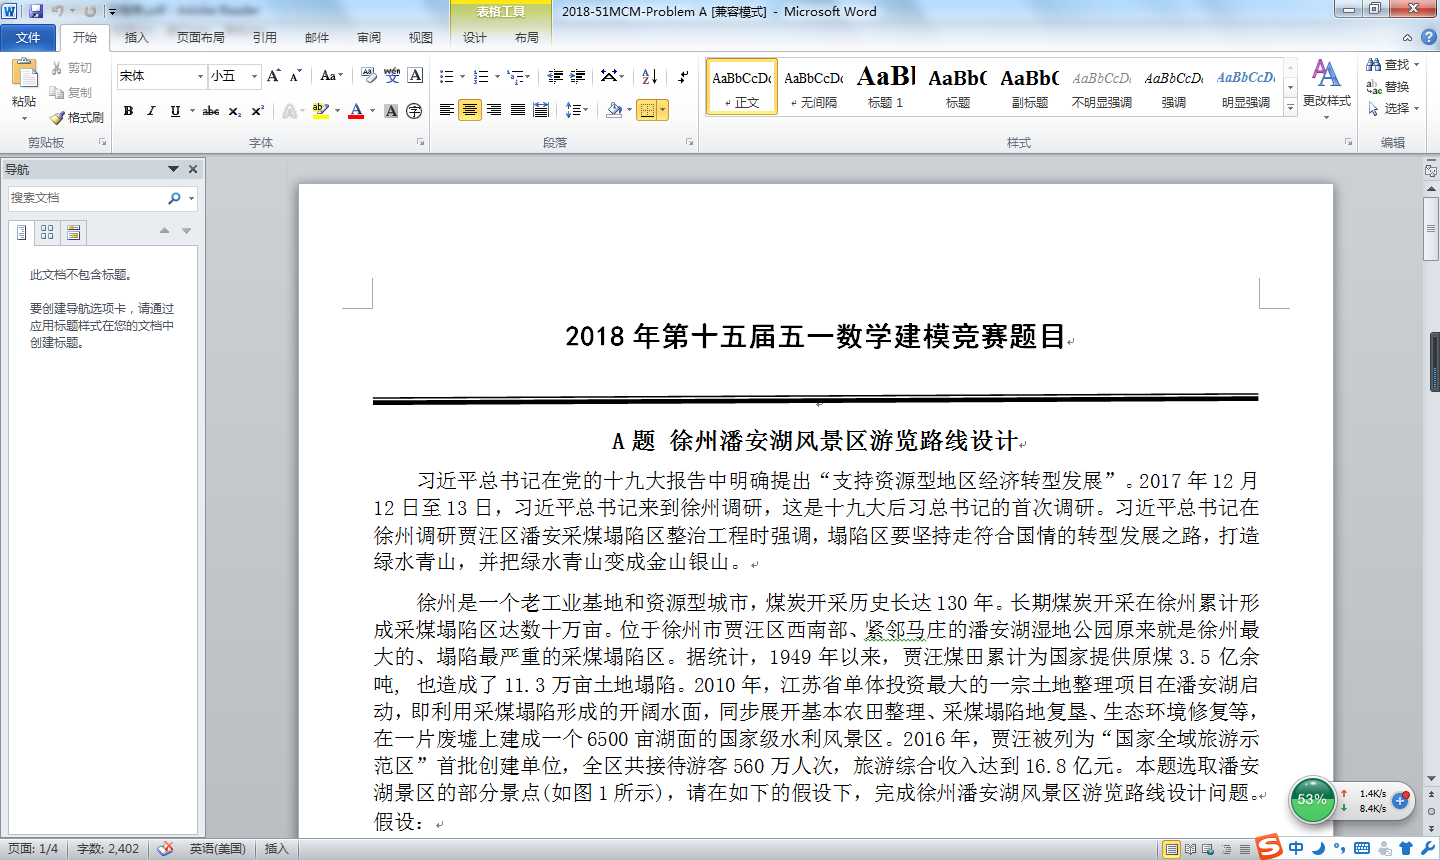Open Enclose Characters (字) tool
The height and width of the screenshot is (860, 1440).
coord(414,111)
